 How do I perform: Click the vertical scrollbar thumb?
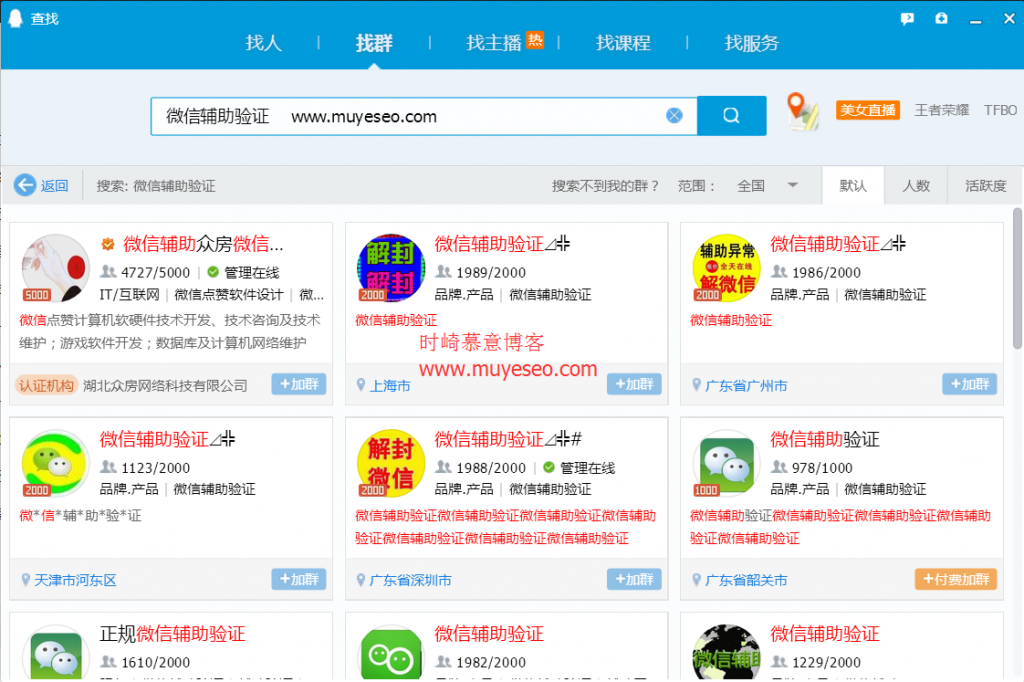pos(1017,279)
